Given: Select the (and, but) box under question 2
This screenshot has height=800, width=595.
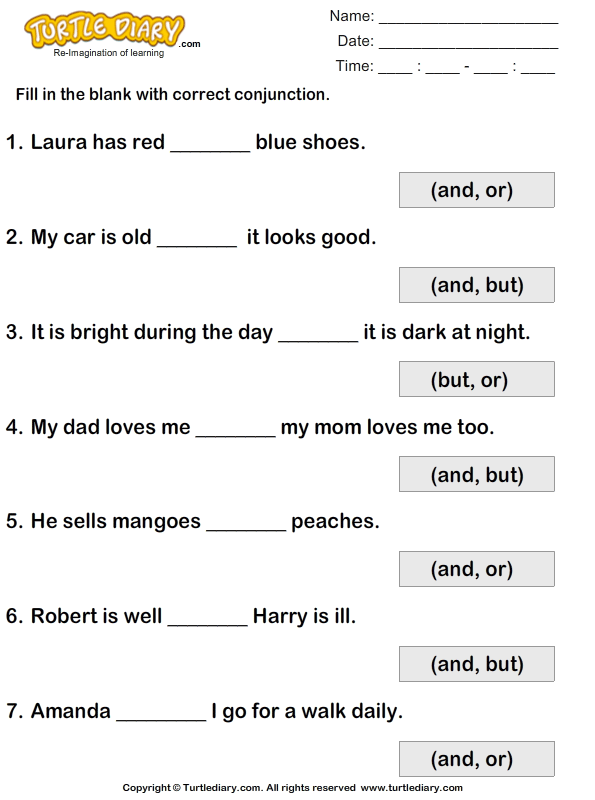Looking at the screenshot, I should [477, 285].
